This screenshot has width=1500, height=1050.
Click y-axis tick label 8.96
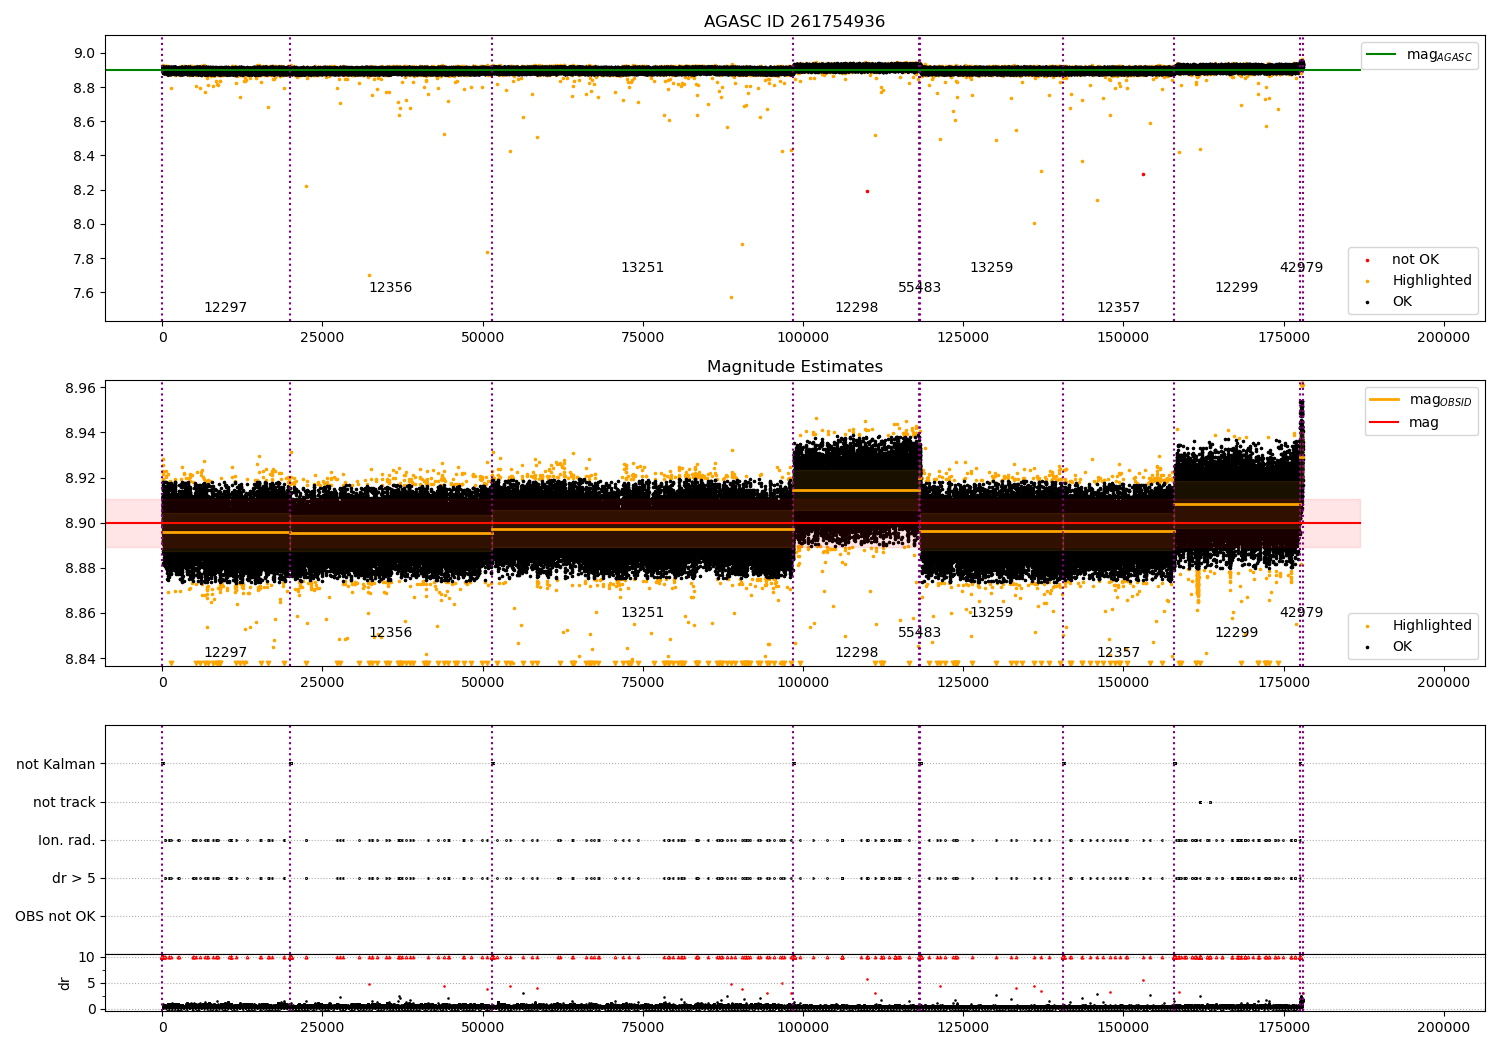point(81,388)
